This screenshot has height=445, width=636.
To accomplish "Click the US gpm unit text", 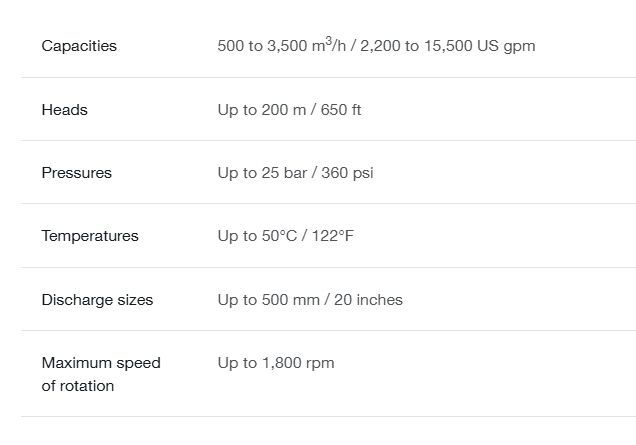I will [x=506, y=46].
